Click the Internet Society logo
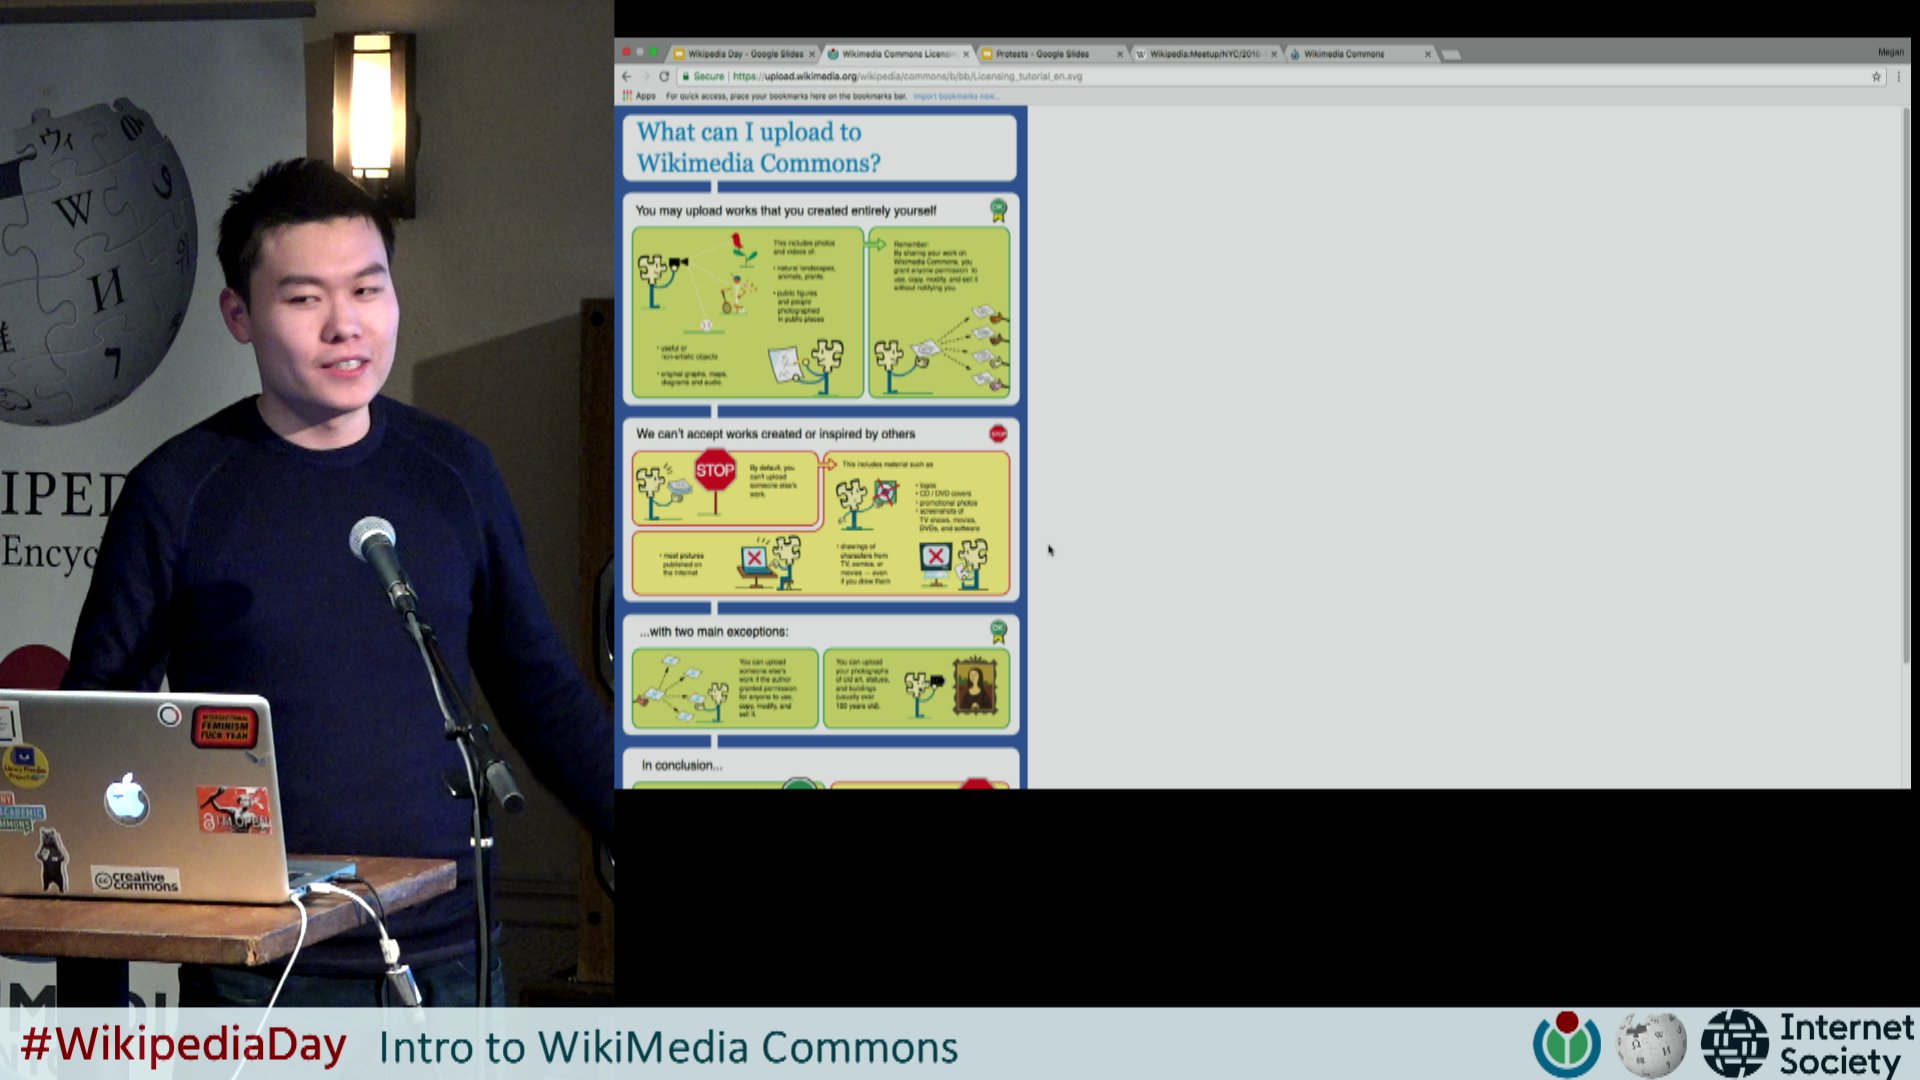1920x1080 pixels. pos(1808,1044)
